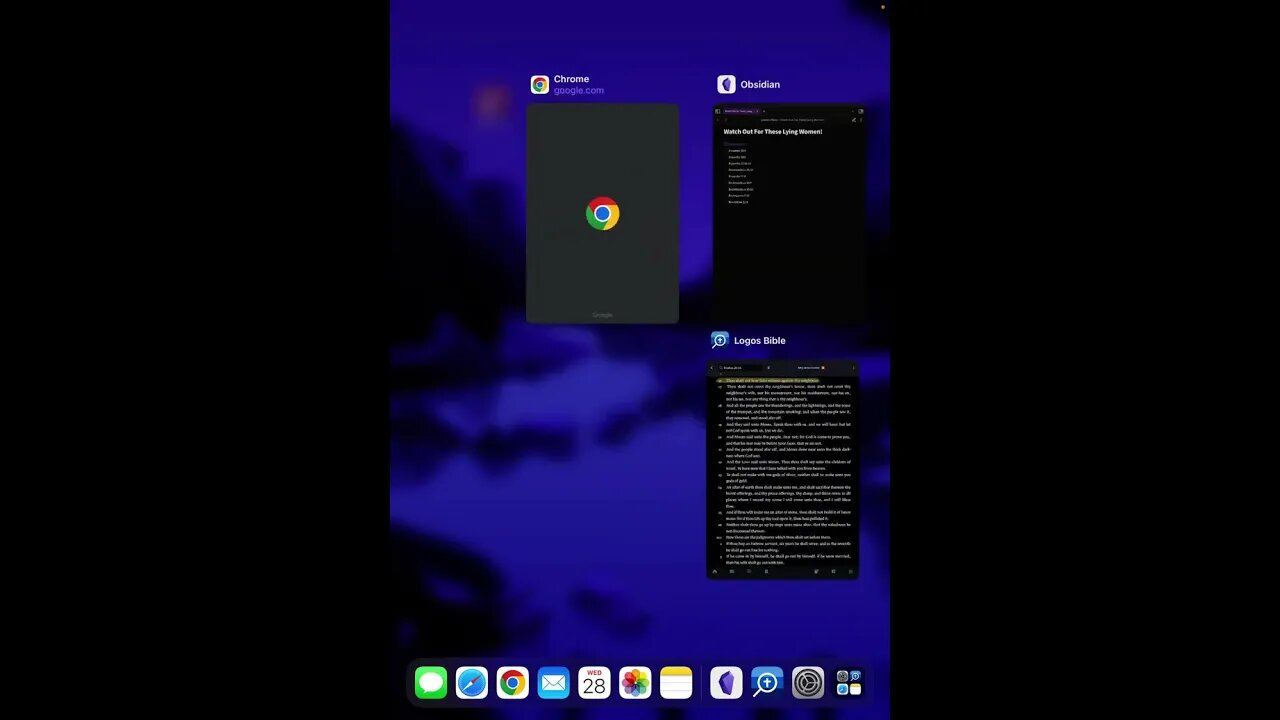The width and height of the screenshot is (1280, 720).
Task: Click the Logos Bible icon above its card
Action: pos(720,341)
